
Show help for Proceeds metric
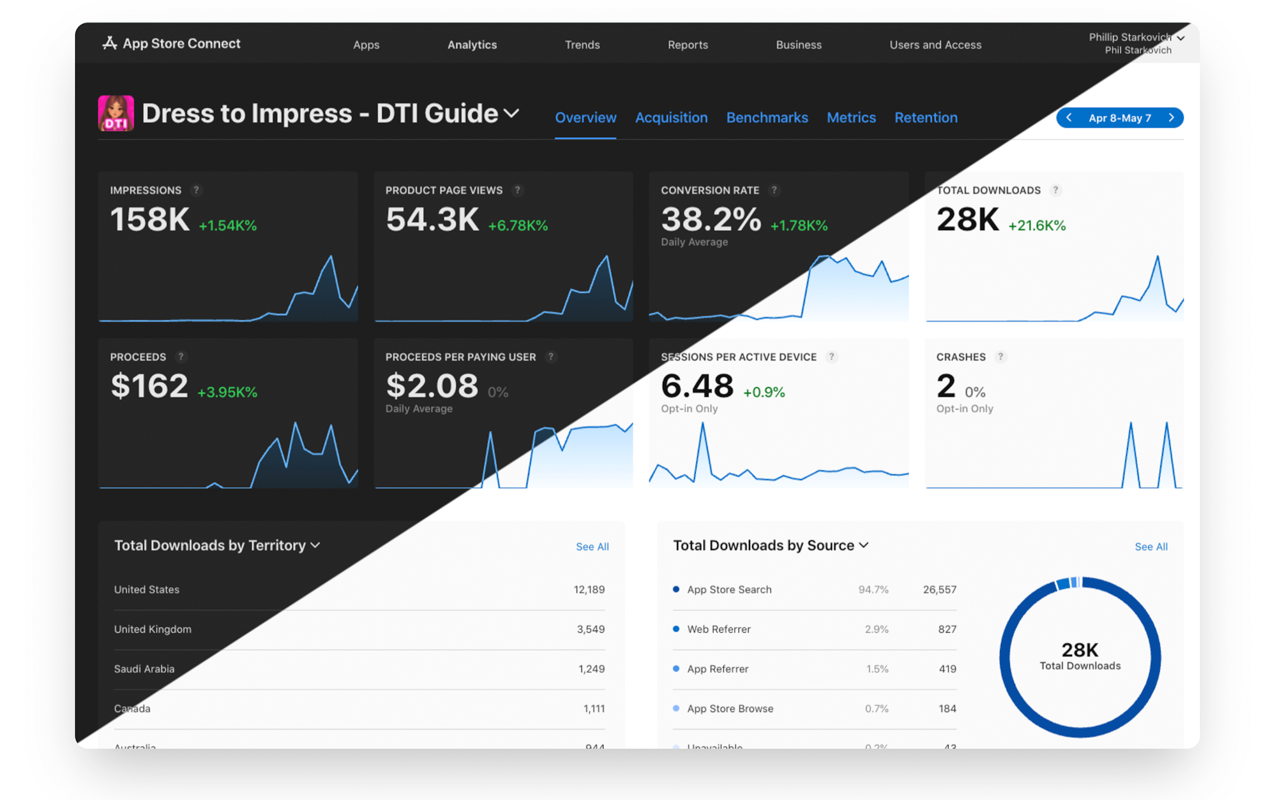[181, 357]
